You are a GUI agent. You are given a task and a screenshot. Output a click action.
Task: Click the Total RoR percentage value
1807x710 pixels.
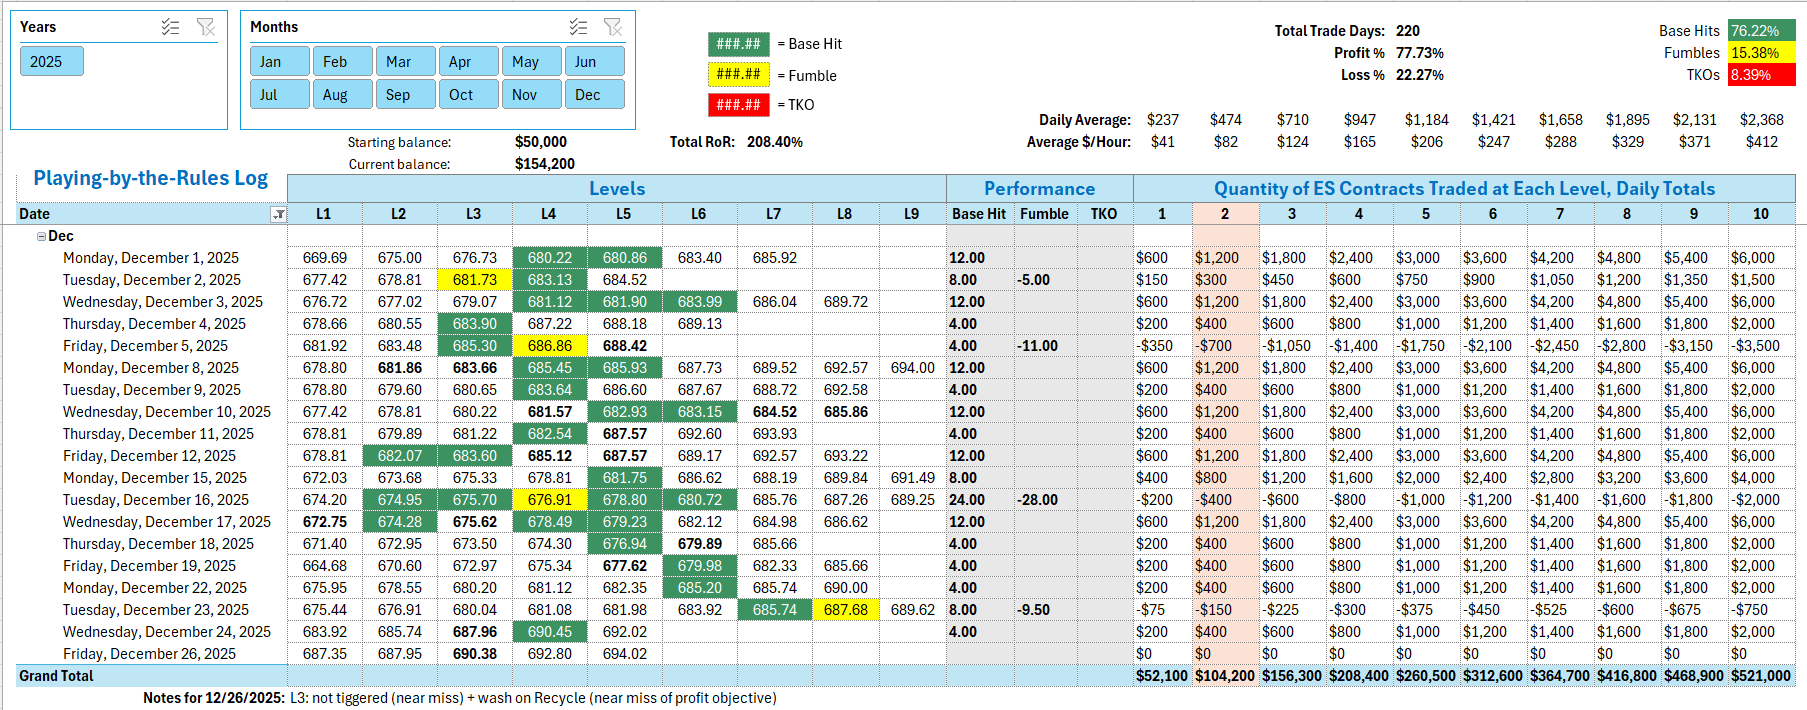click(774, 142)
